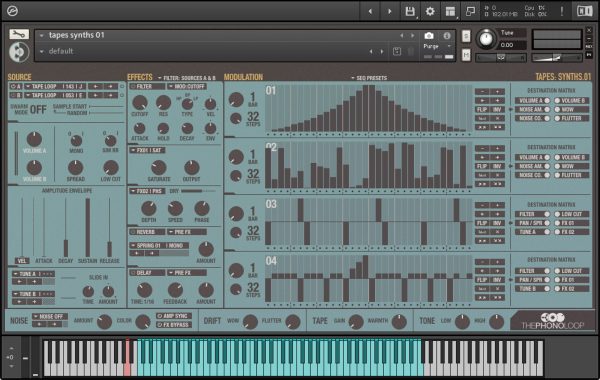Click the NI logo at top right
Screen dimensions: 600x380
pyautogui.click(x=584, y=11)
